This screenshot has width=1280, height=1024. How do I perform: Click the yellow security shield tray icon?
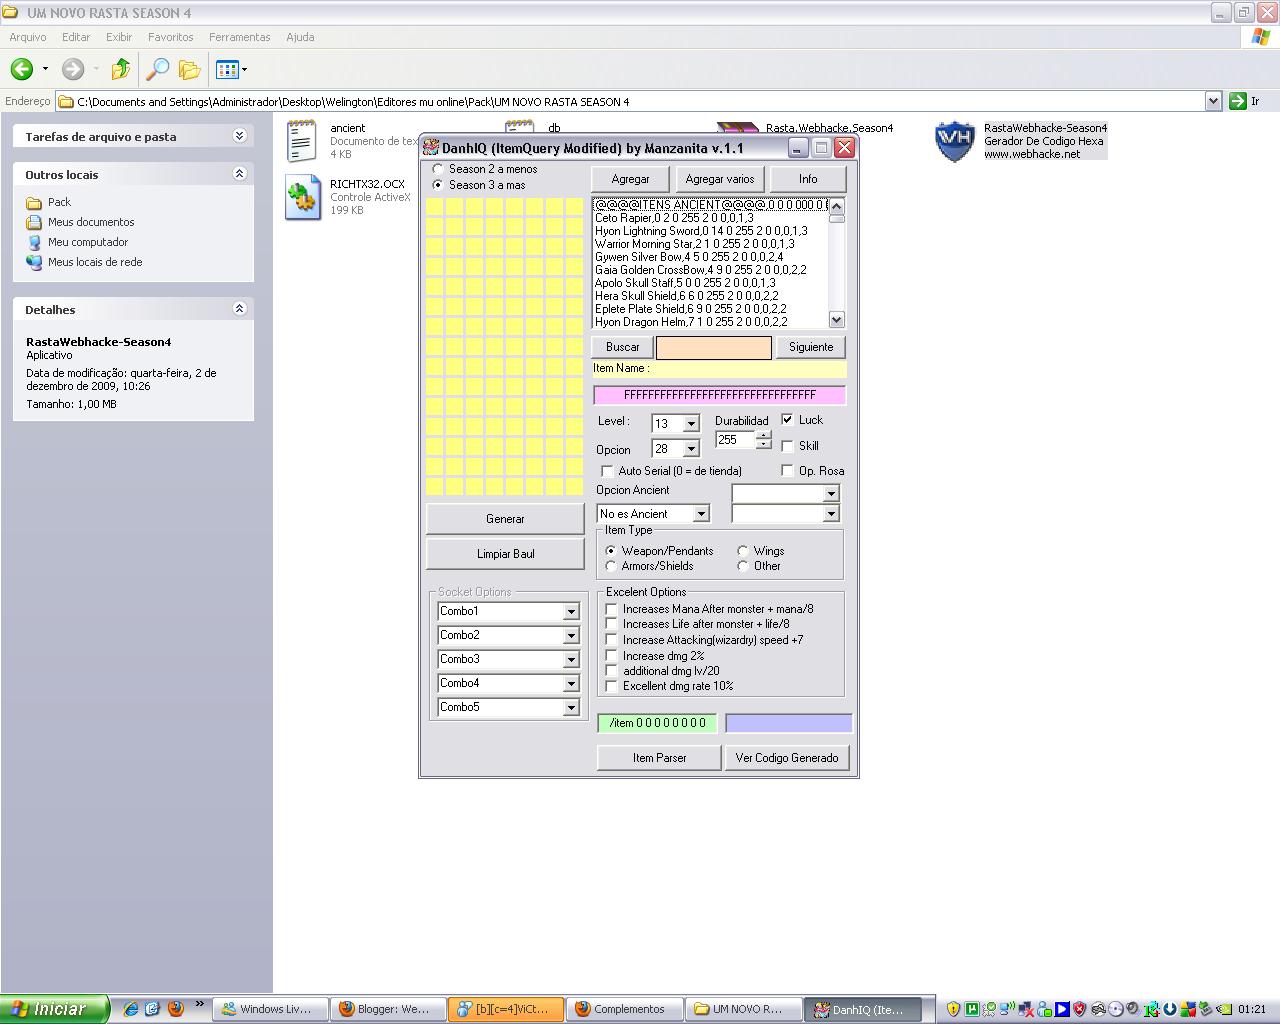(x=953, y=1009)
